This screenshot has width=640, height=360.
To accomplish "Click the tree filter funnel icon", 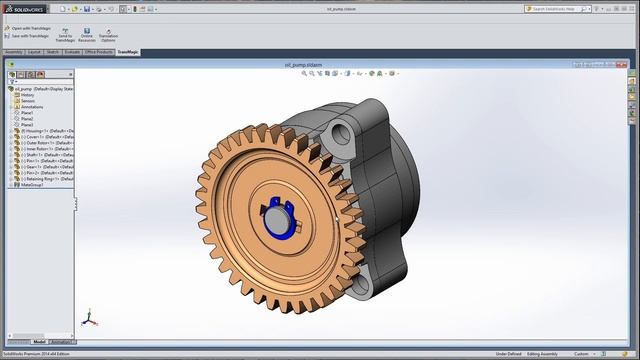I will click(x=12, y=82).
